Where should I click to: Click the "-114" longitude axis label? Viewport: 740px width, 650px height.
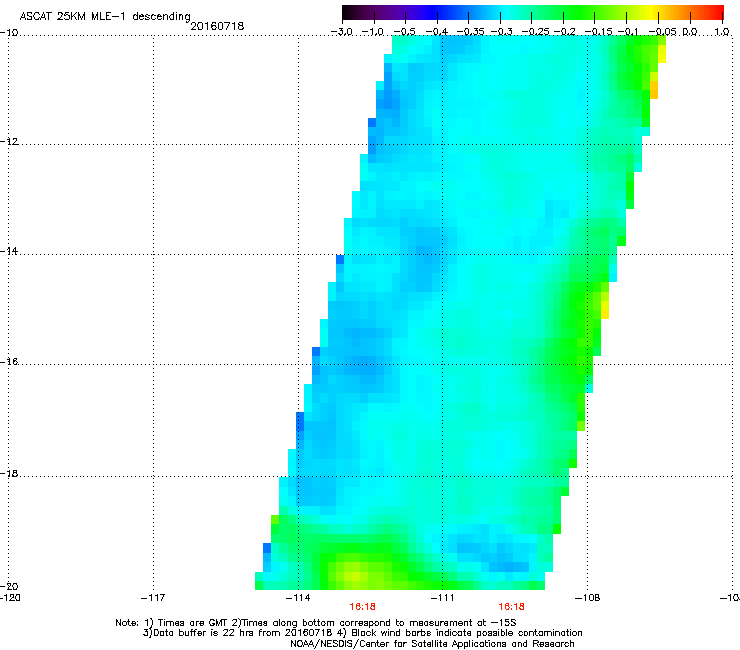[x=298, y=598]
